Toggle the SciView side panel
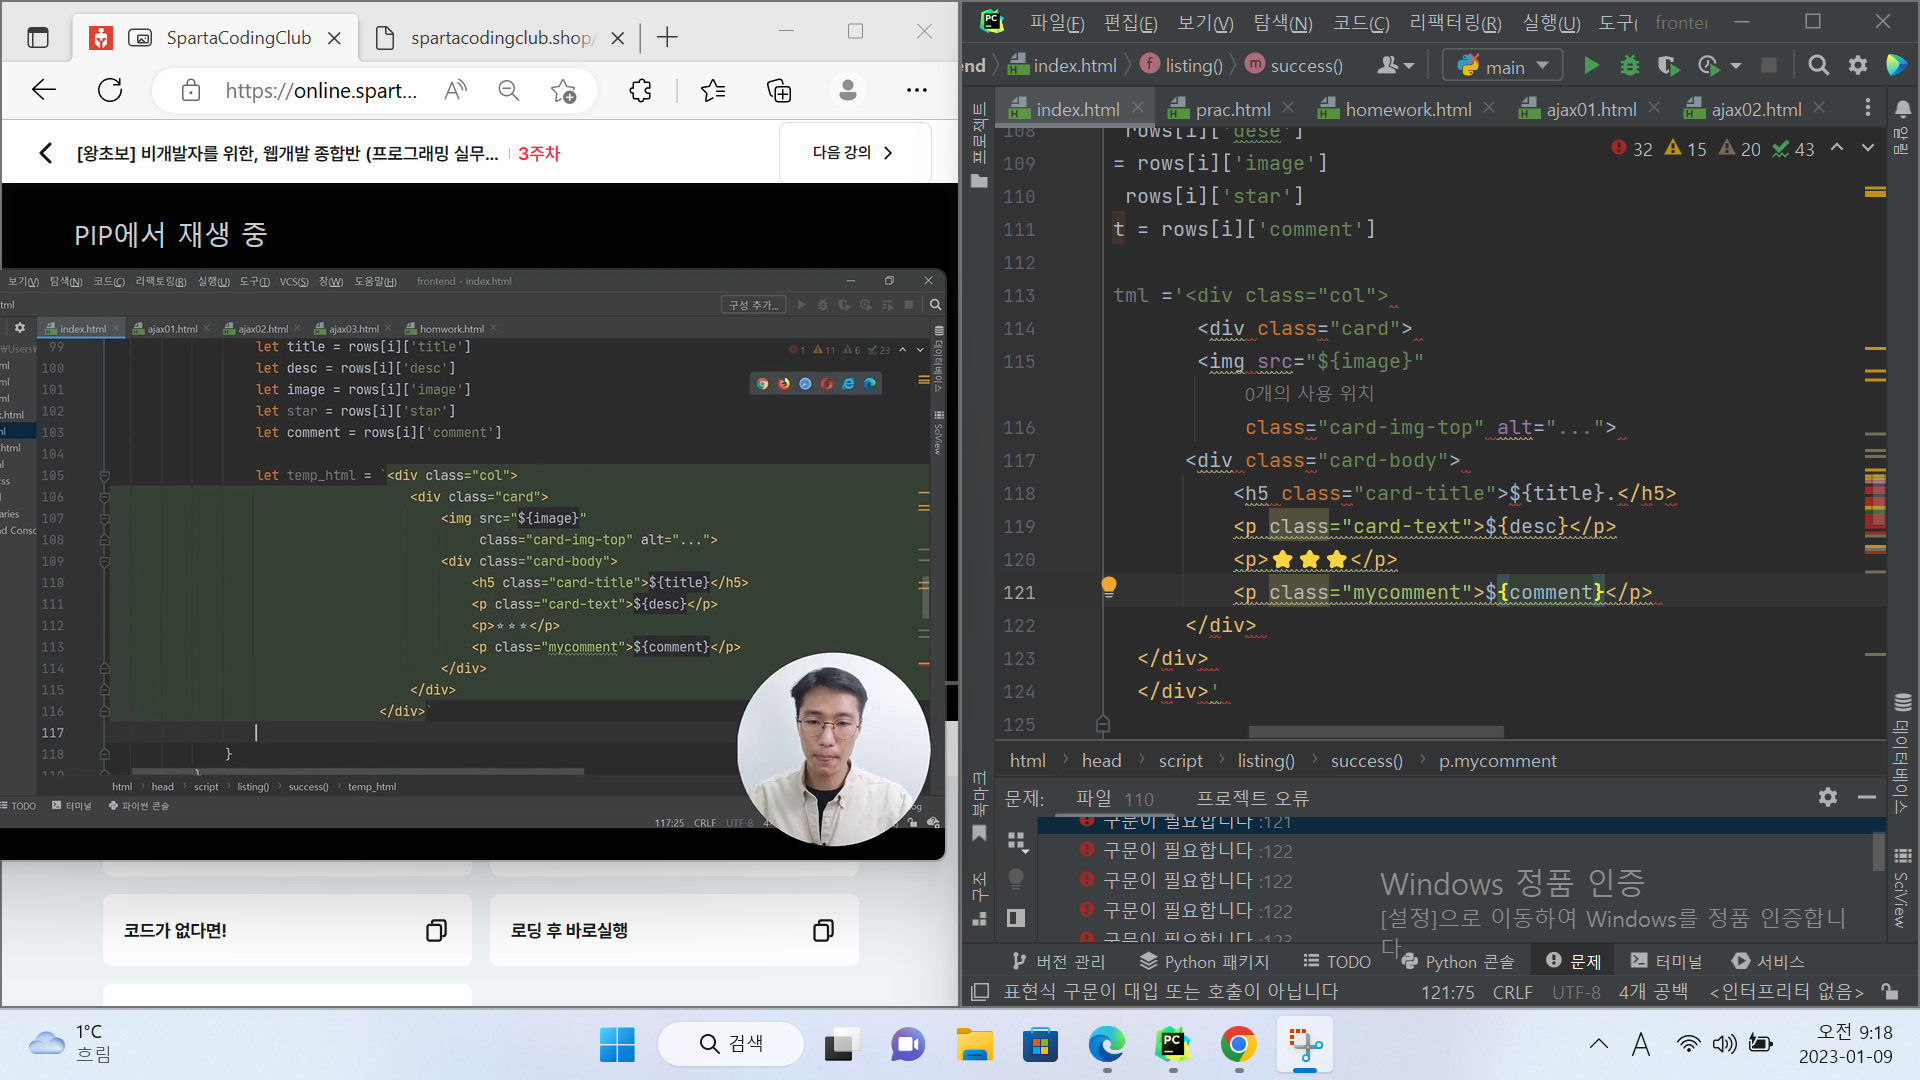This screenshot has width=1920, height=1080. [1902, 889]
